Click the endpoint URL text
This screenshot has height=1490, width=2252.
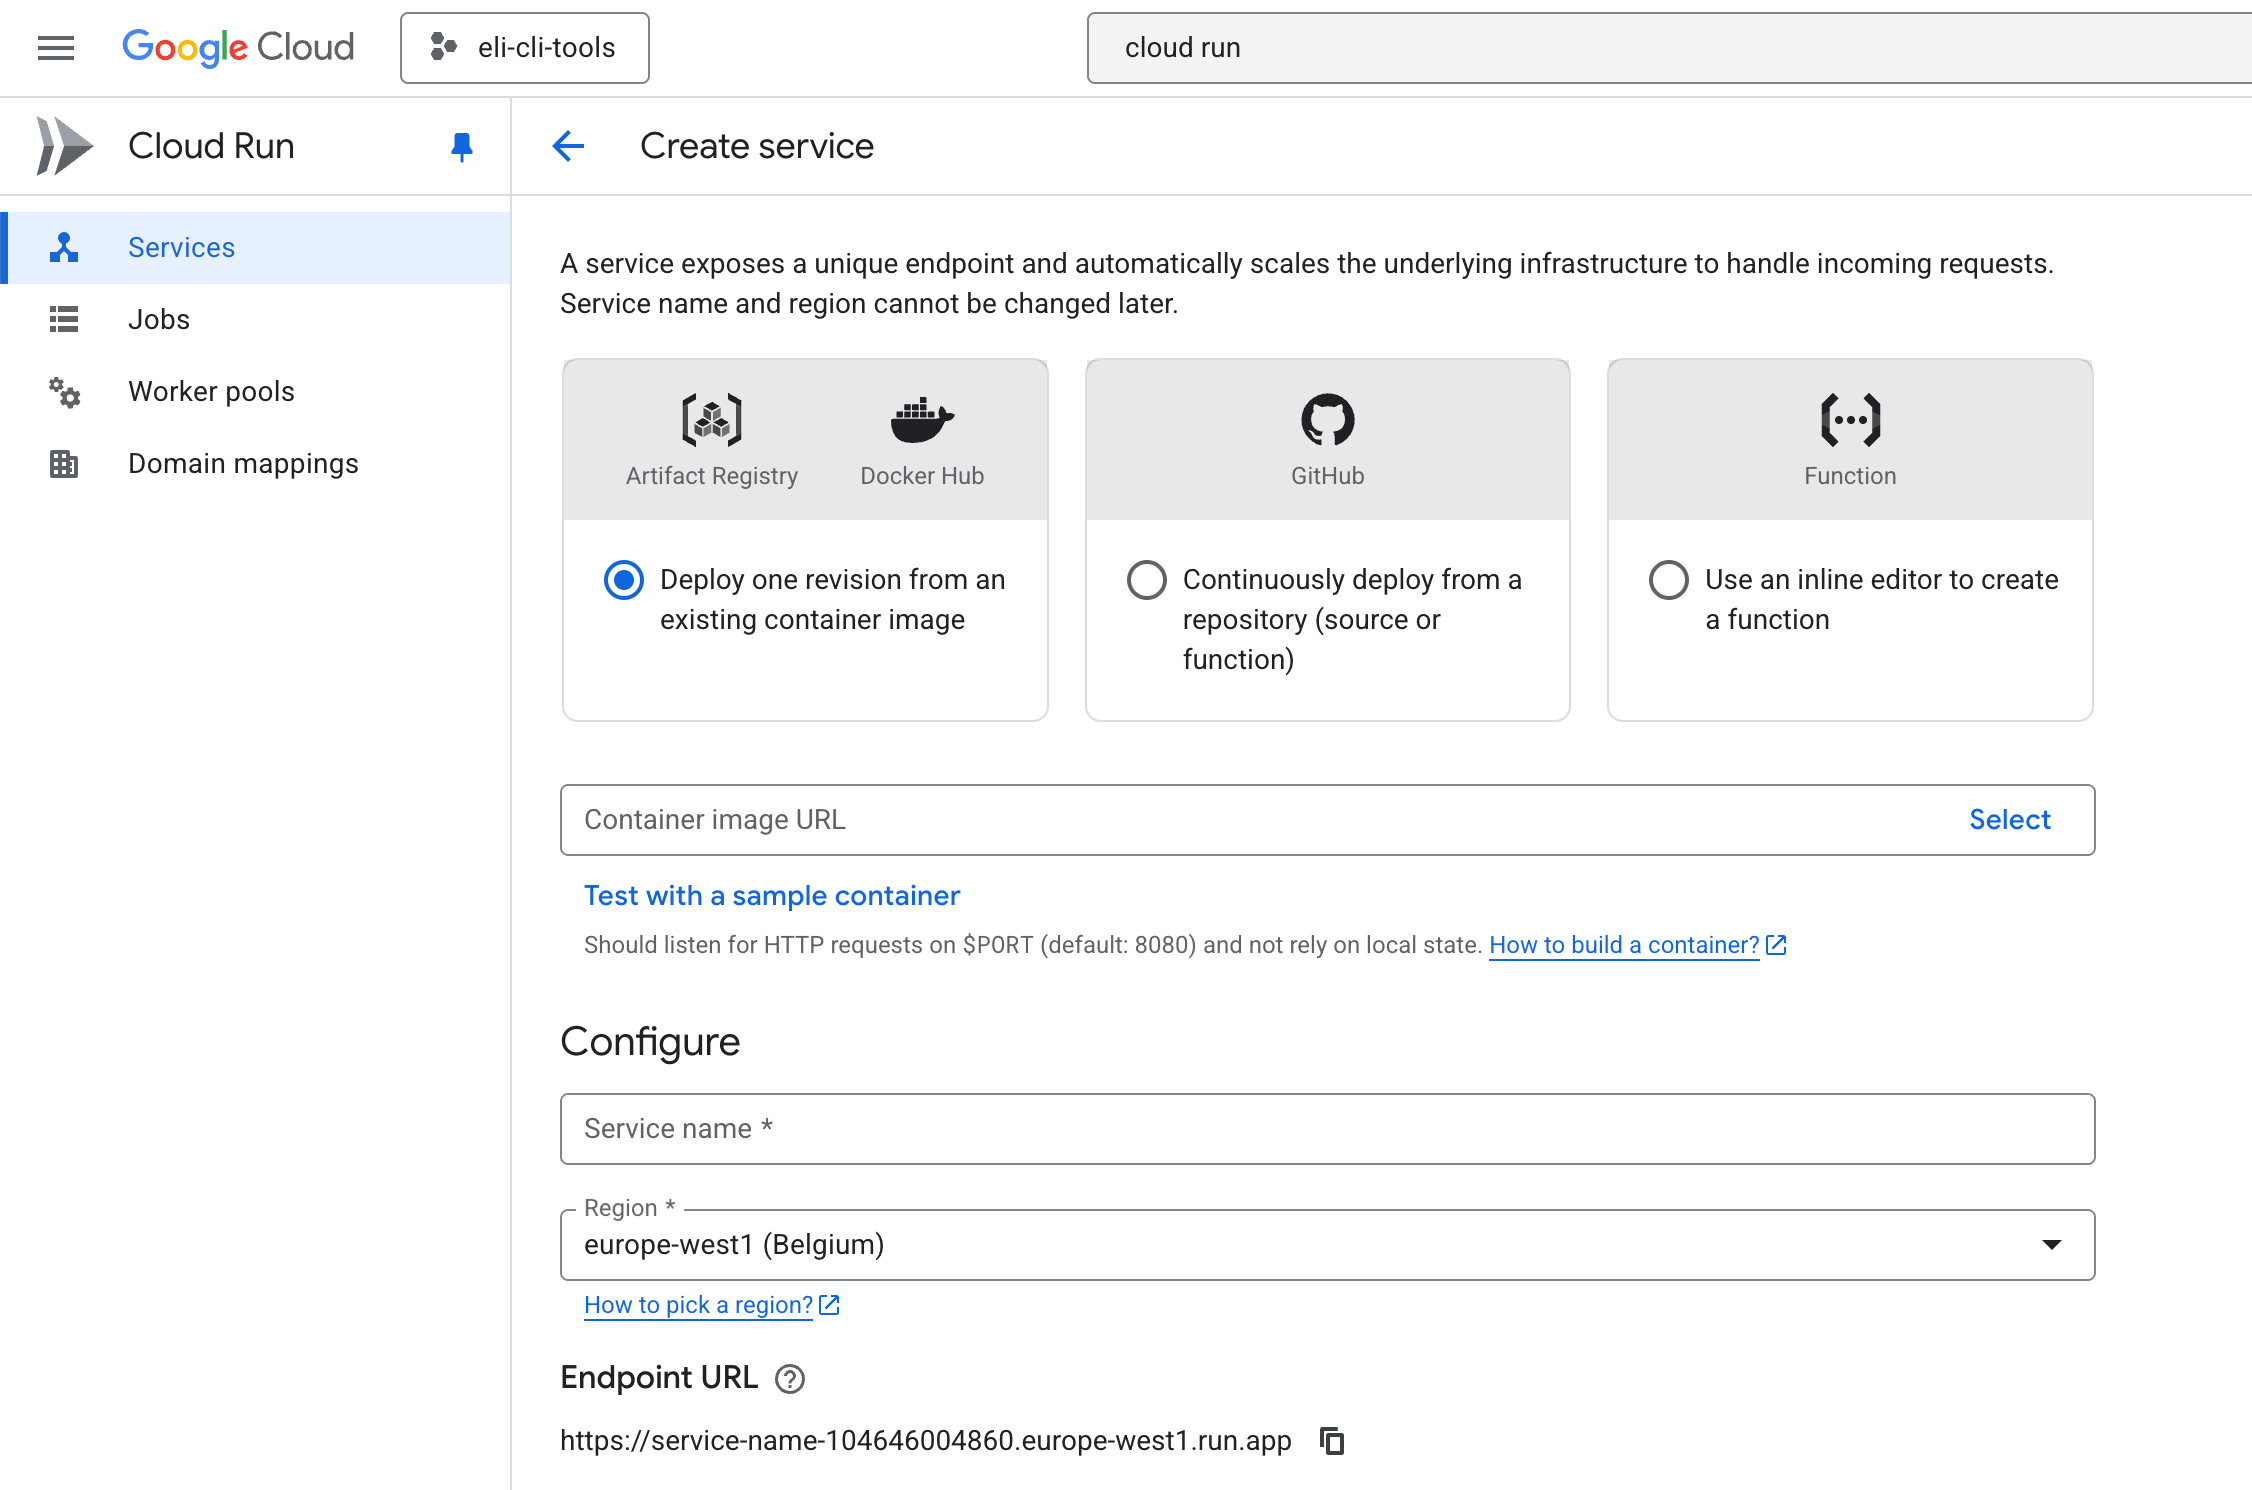(926, 1441)
